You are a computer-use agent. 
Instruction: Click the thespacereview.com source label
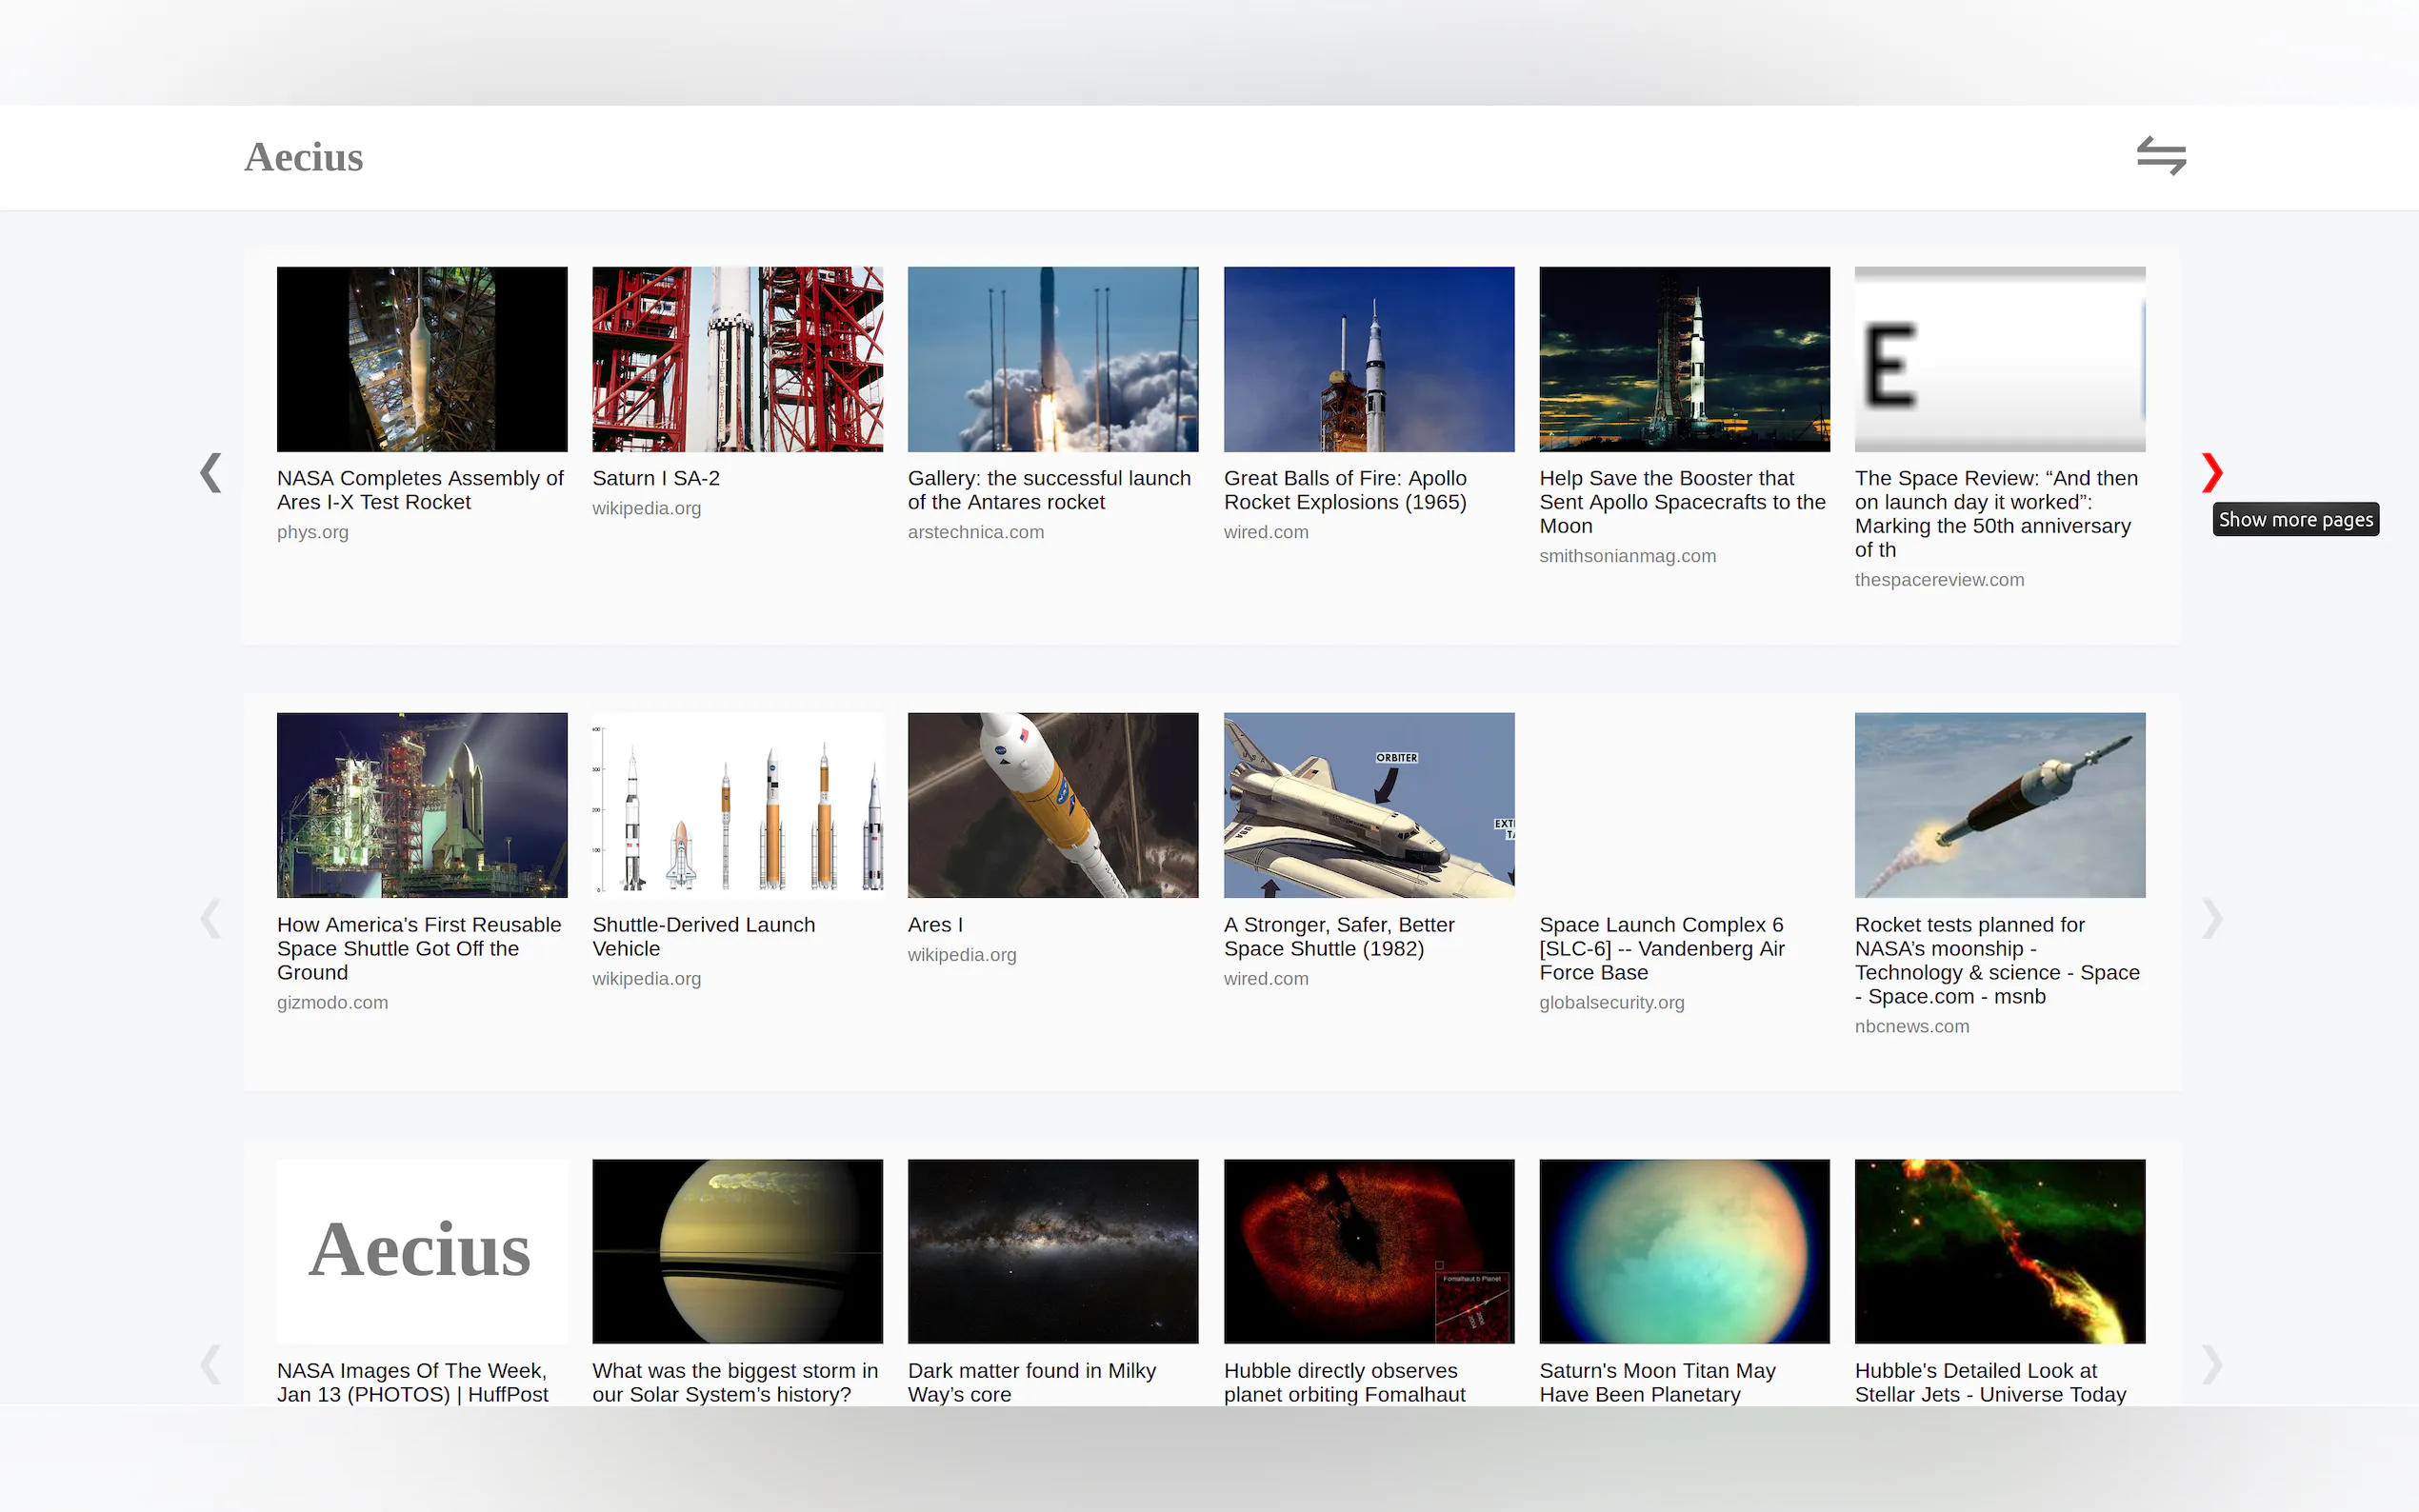[x=1939, y=580]
